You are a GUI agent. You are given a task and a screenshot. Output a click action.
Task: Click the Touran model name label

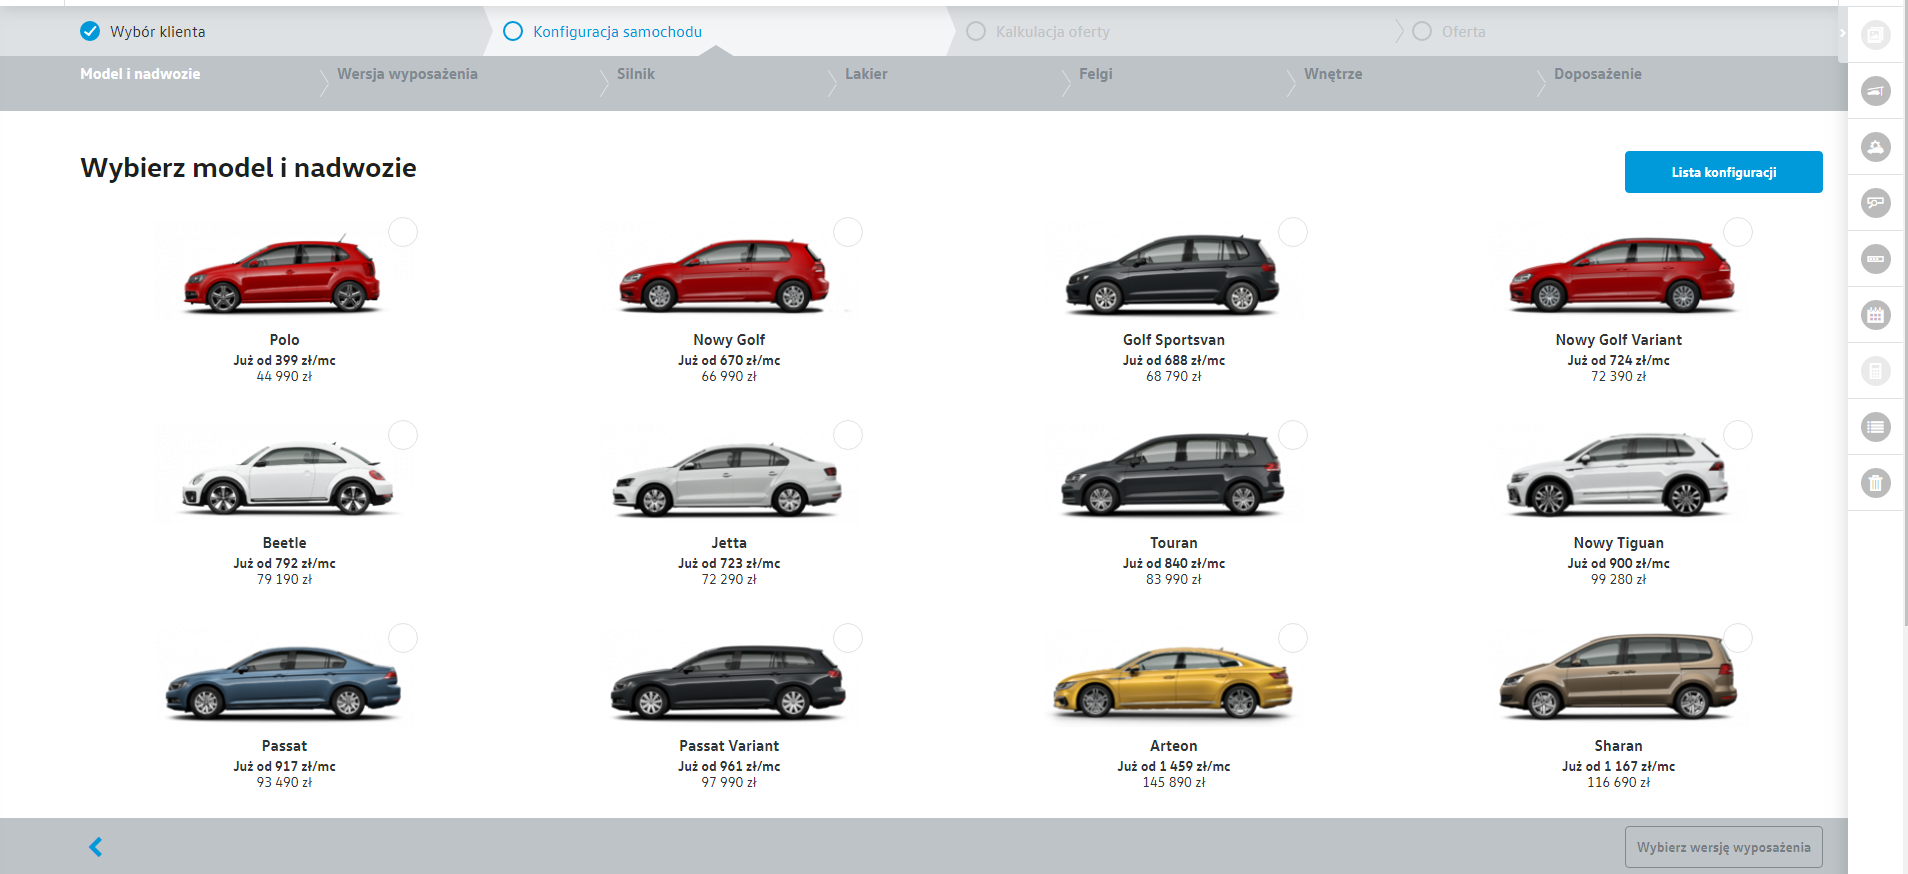(1174, 543)
